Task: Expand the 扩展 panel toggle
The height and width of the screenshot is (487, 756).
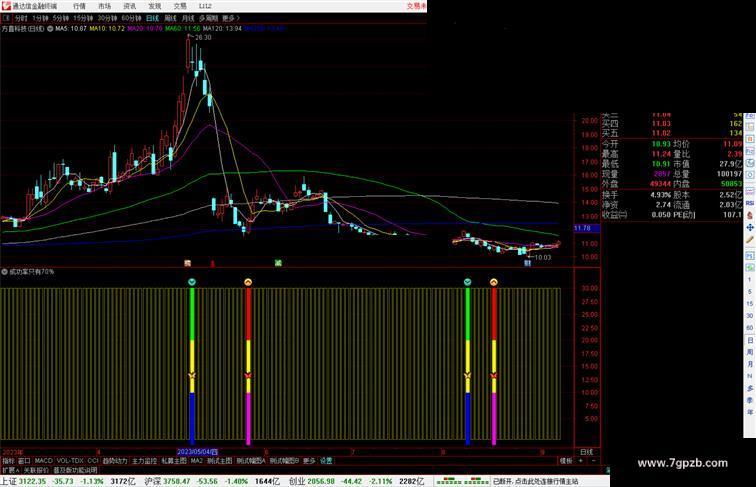Action: (x=10, y=470)
